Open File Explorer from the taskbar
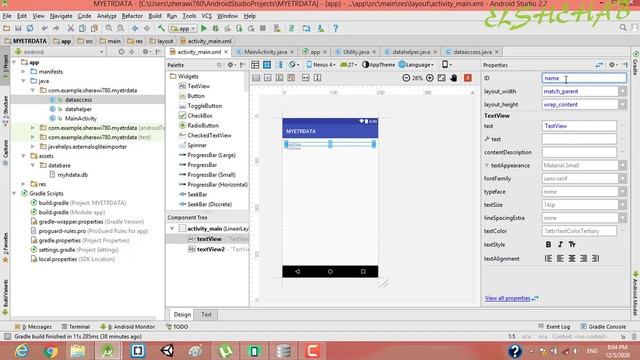This screenshot has height=360, width=640. (x=78, y=351)
